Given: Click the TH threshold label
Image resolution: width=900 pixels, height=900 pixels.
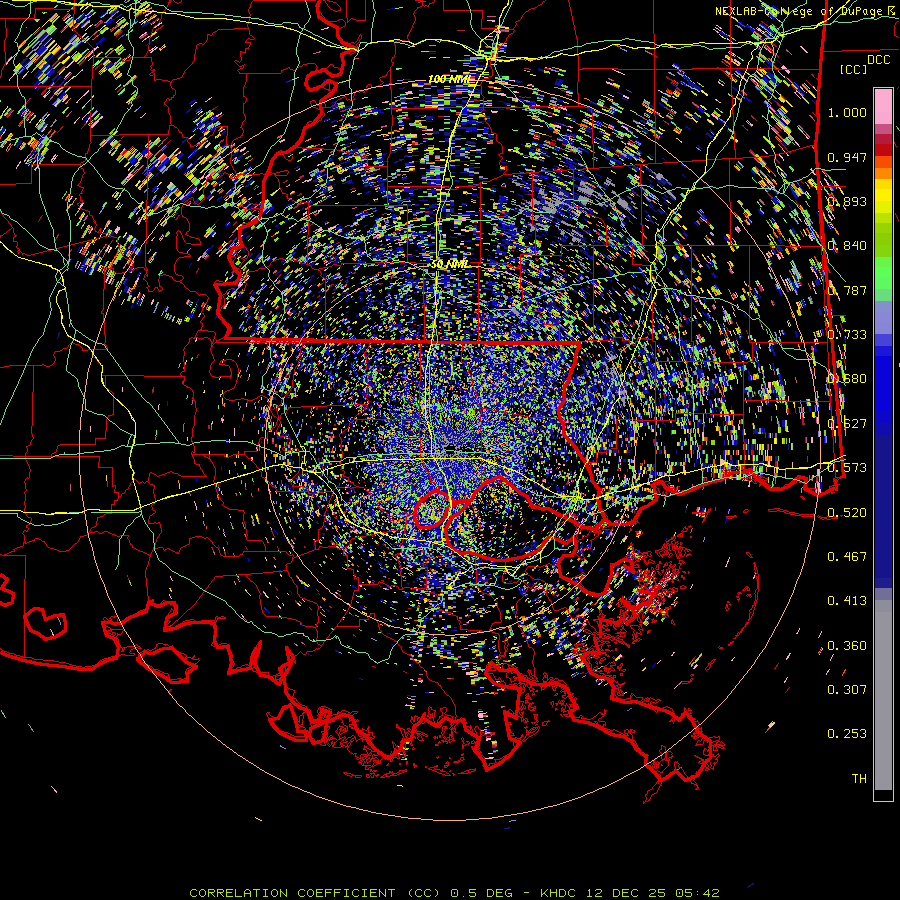Looking at the screenshot, I should (859, 778).
